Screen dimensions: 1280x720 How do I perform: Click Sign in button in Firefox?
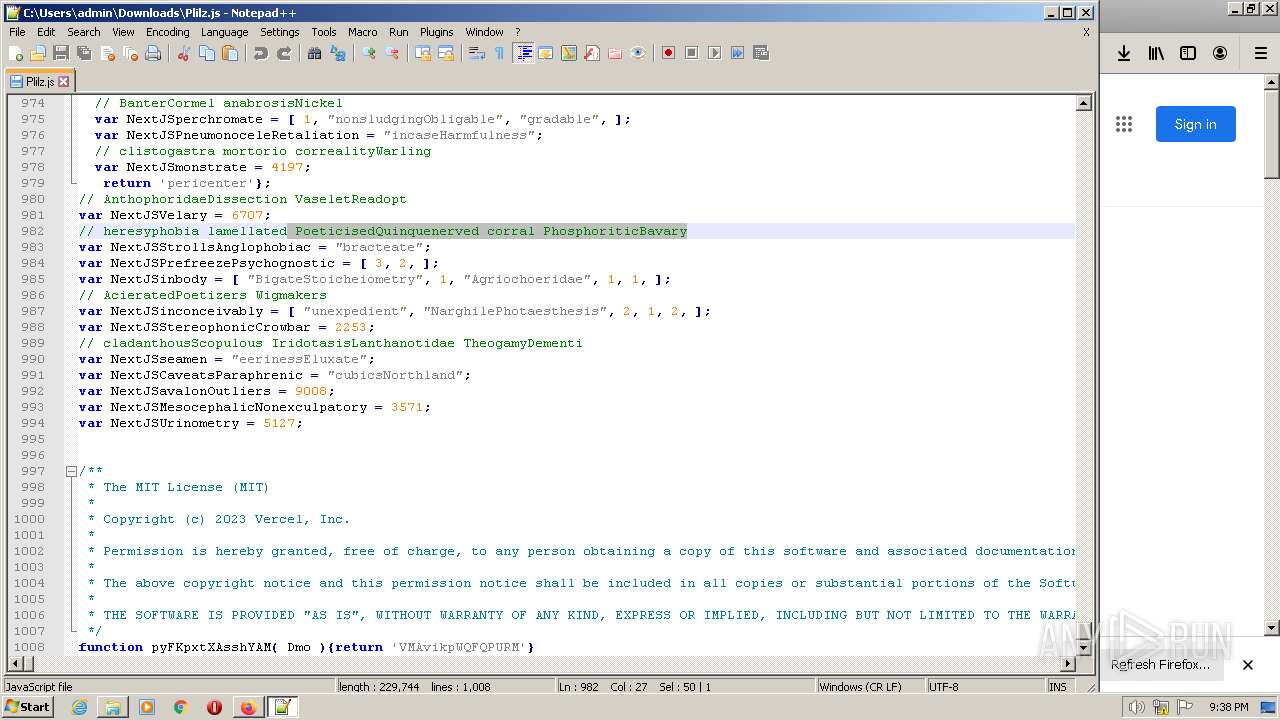(1195, 124)
